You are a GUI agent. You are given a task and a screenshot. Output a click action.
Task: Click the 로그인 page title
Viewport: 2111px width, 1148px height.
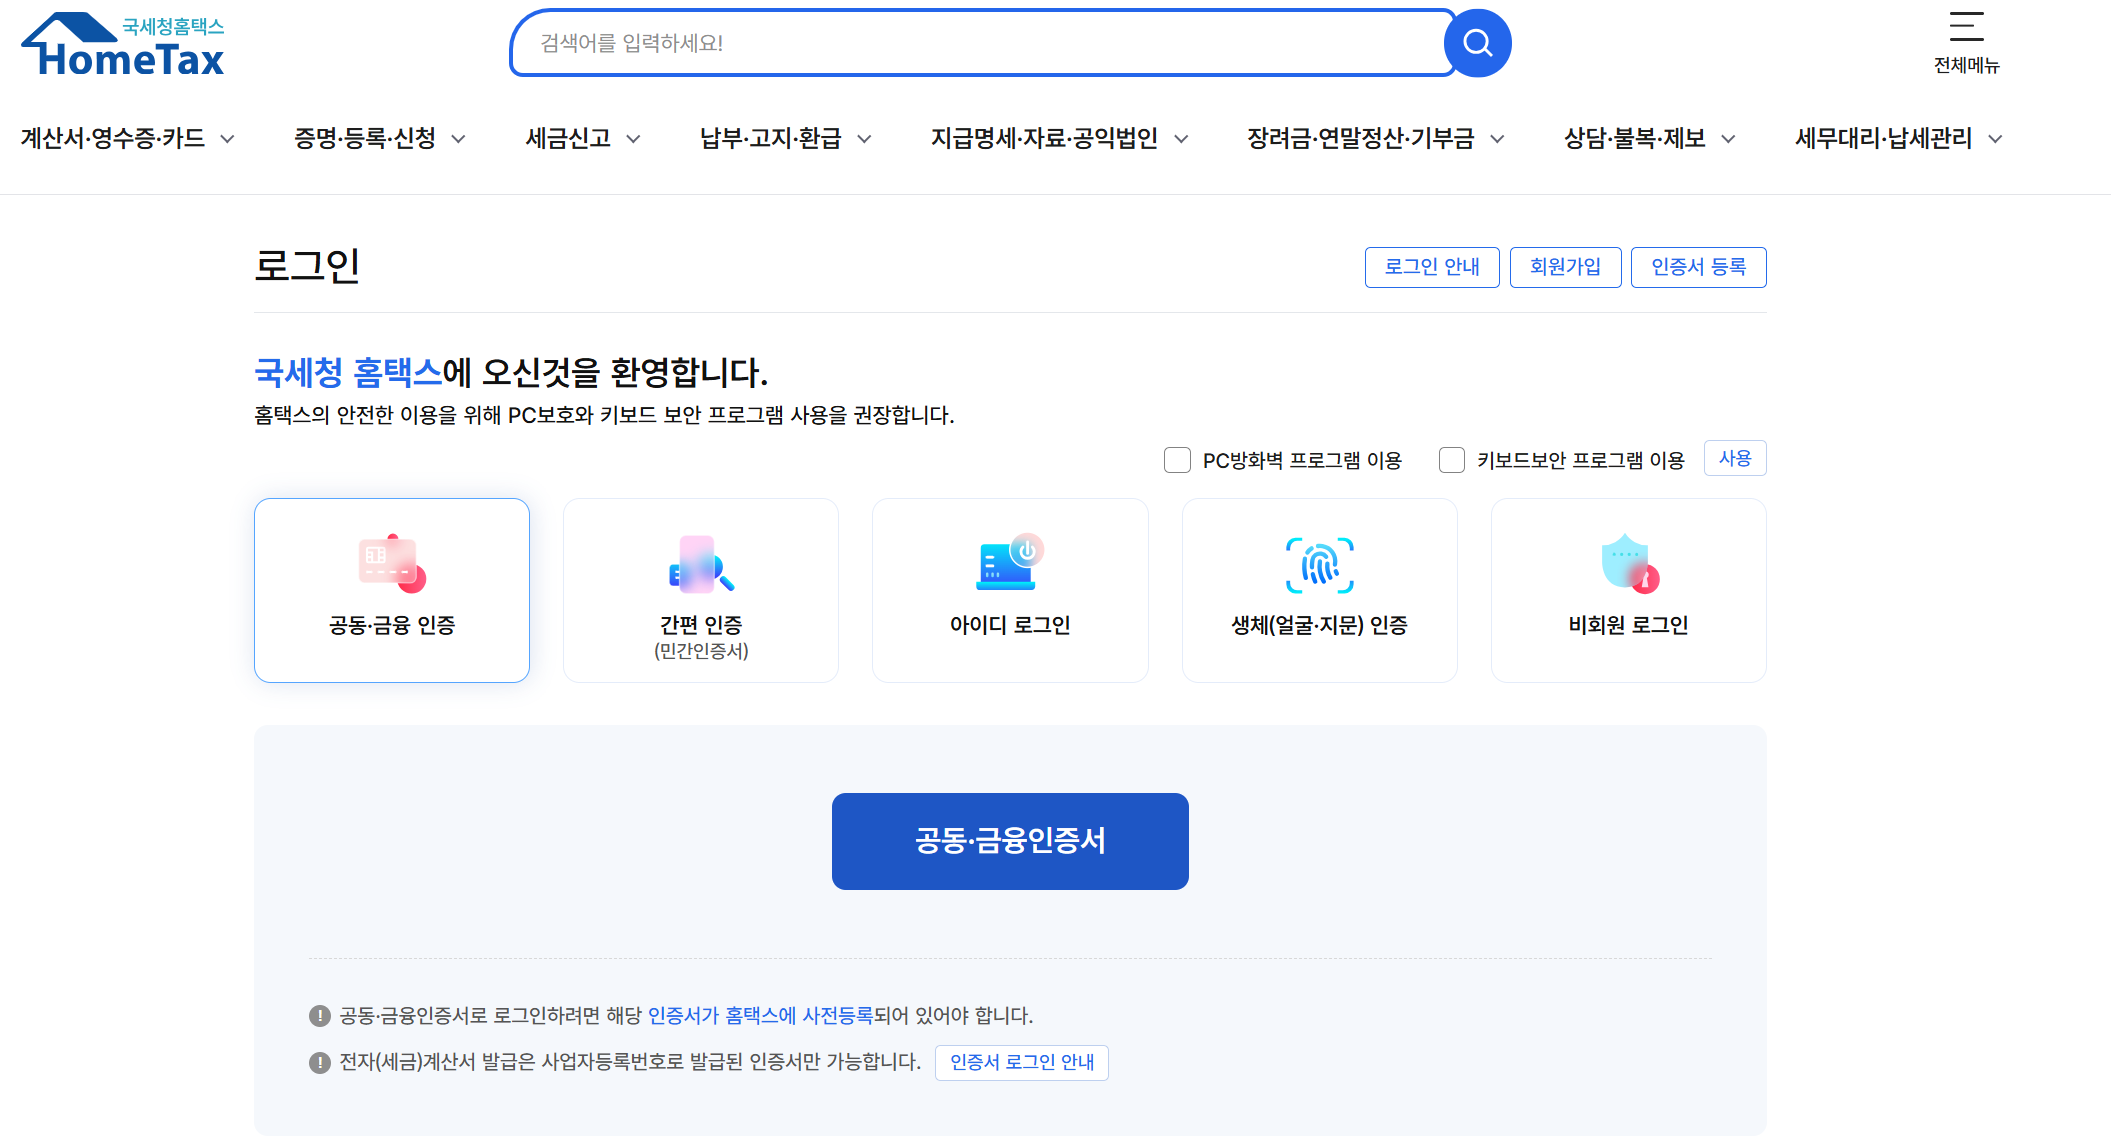(307, 266)
